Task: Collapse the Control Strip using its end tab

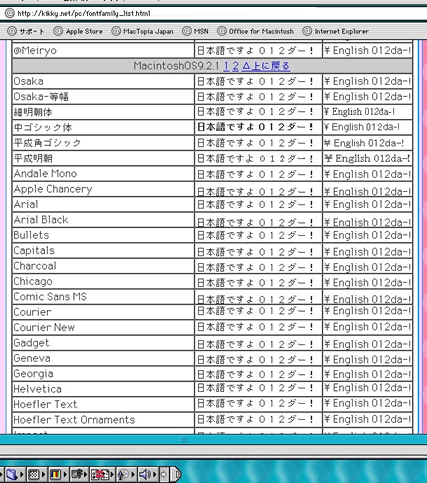Action: tap(176, 474)
